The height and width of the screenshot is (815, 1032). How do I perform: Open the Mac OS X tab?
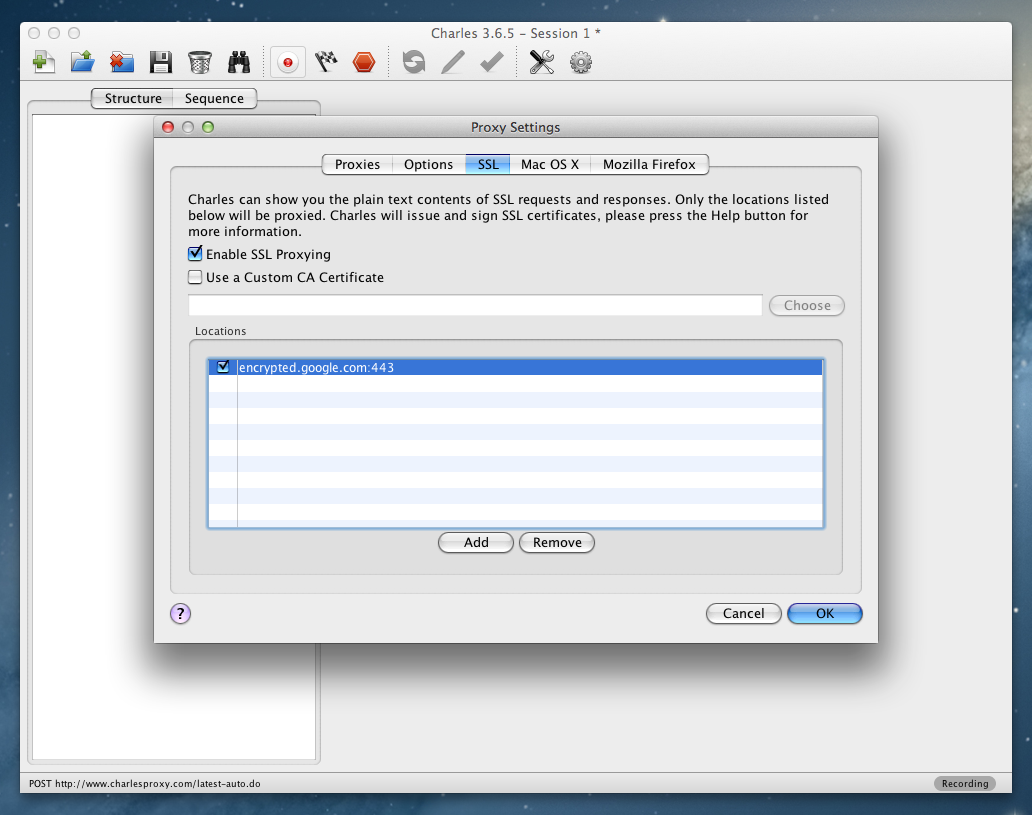(550, 165)
